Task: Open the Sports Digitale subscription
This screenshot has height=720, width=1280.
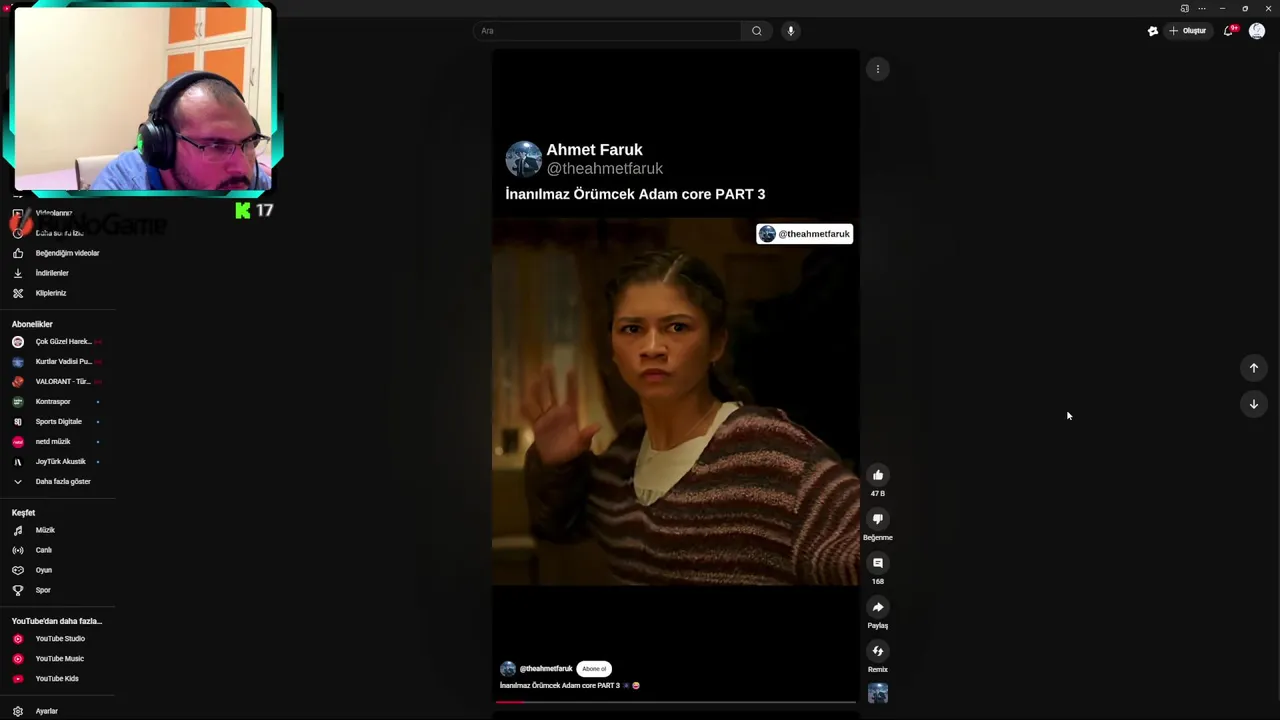Action: tap(57, 422)
